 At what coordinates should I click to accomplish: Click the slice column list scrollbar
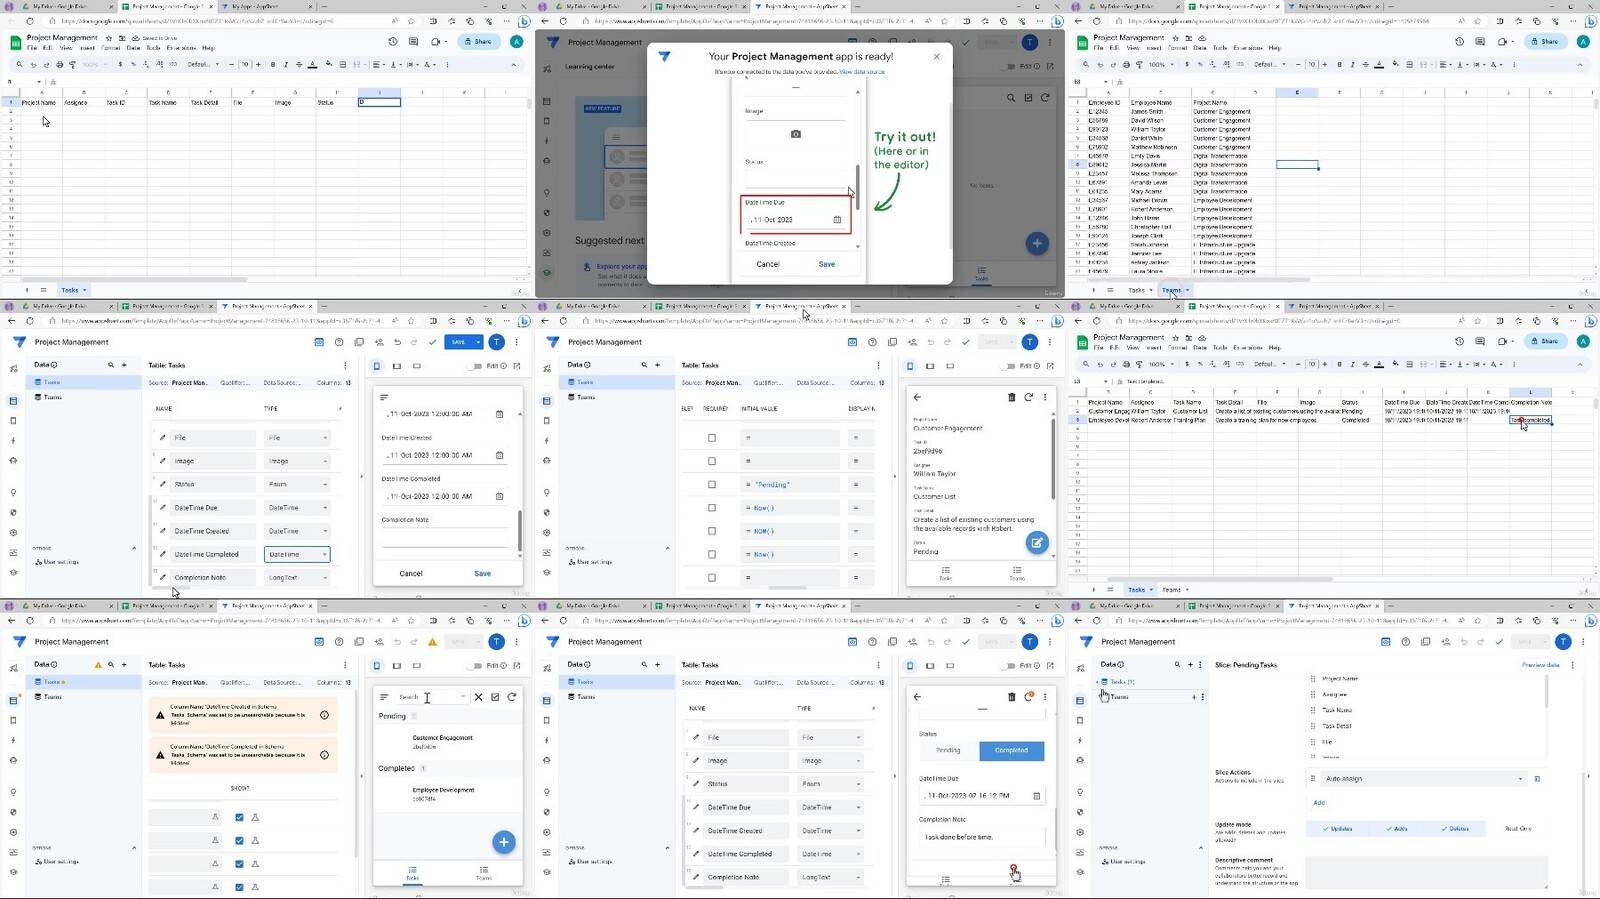pyautogui.click(x=1547, y=690)
